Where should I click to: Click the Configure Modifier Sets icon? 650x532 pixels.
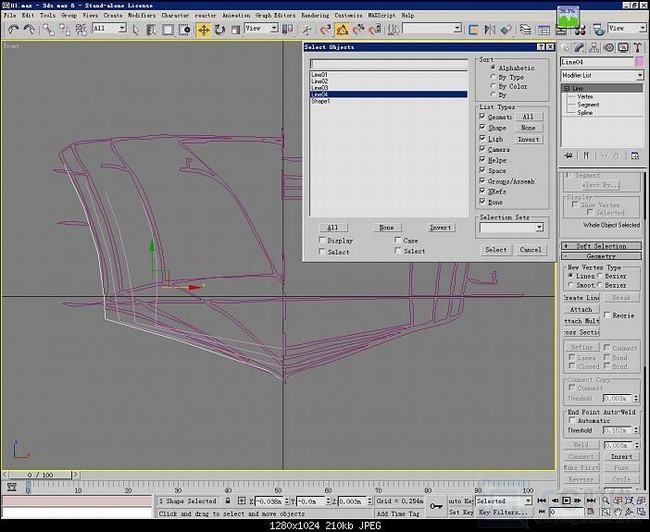pos(635,155)
